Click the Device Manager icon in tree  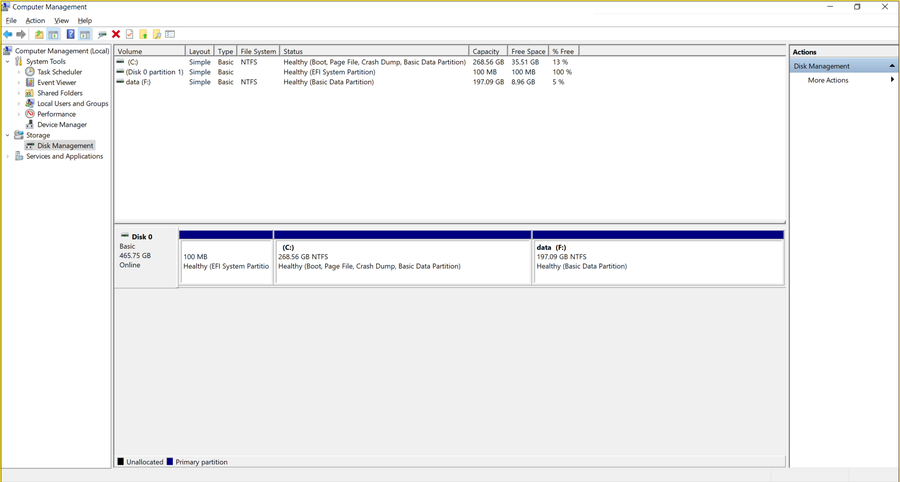click(30, 125)
